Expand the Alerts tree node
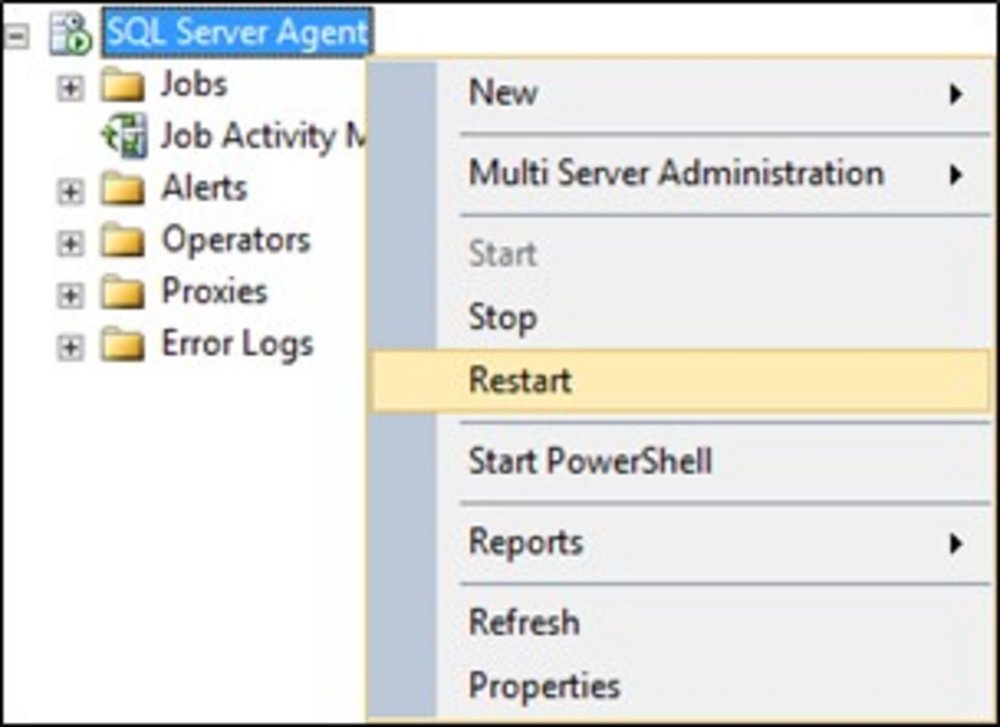The width and height of the screenshot is (1000, 727). tap(69, 190)
